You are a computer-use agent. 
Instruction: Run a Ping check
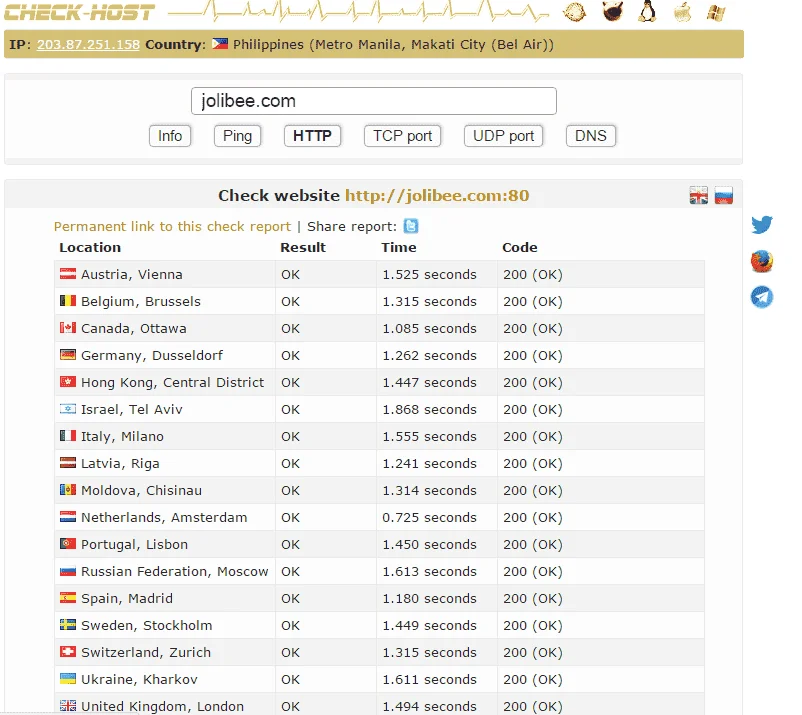(x=237, y=136)
